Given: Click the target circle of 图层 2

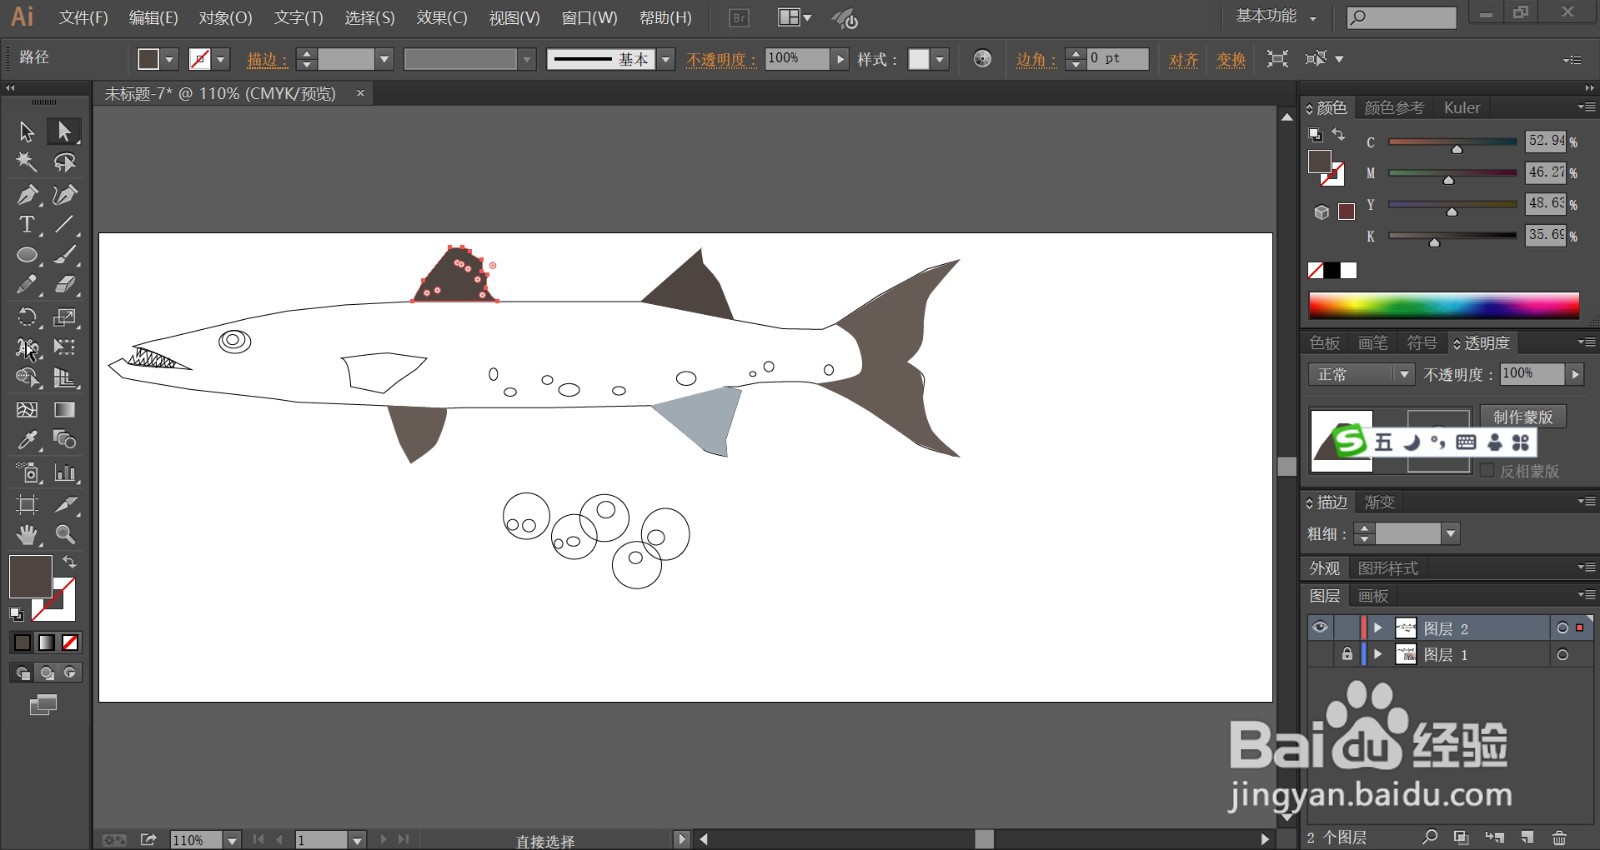Looking at the screenshot, I should [1562, 628].
